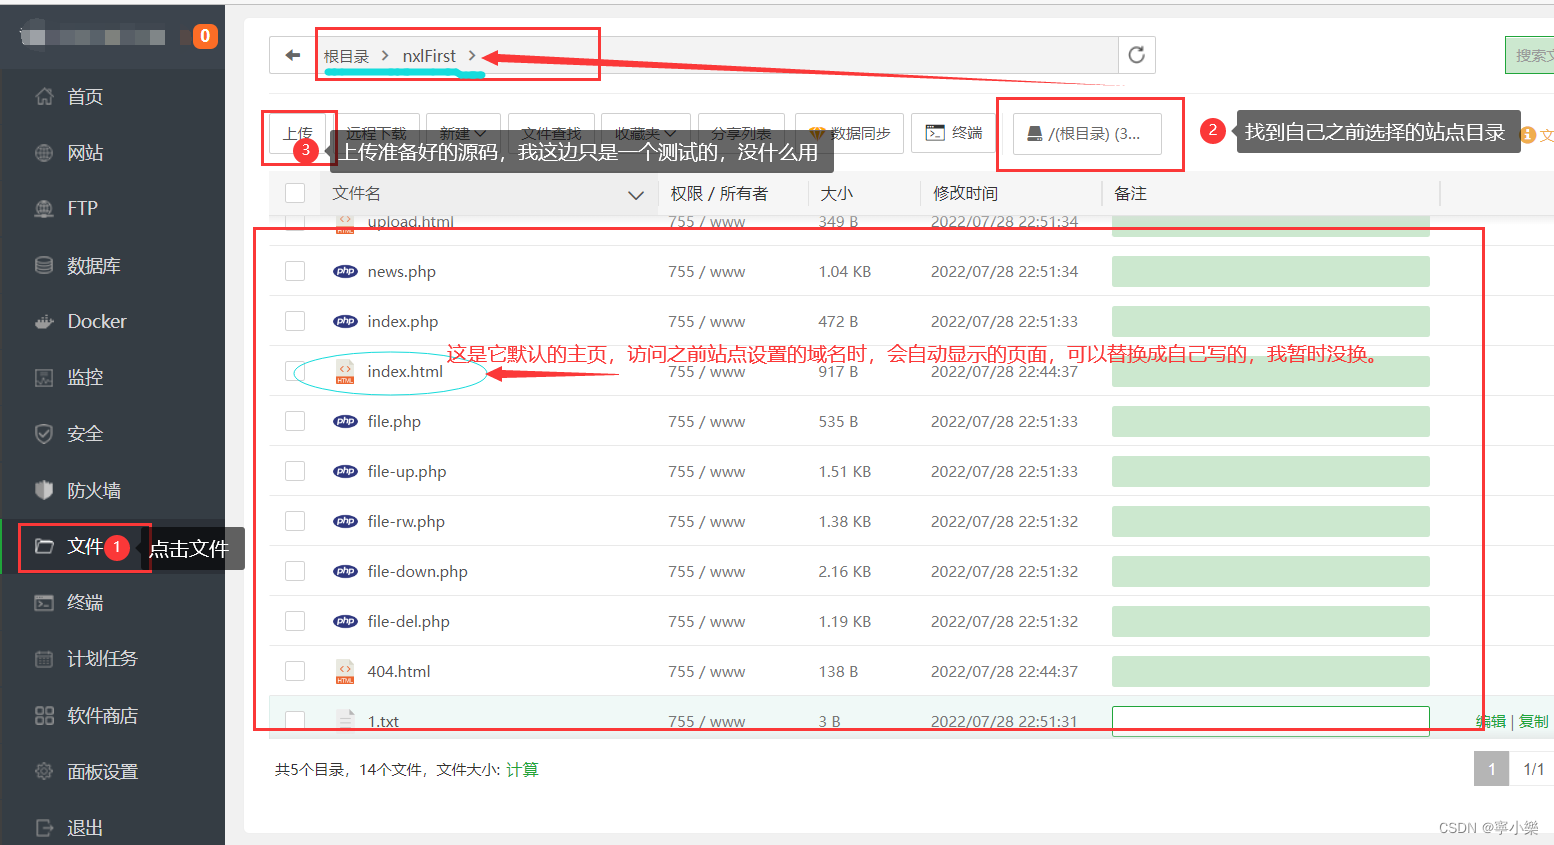Open the file named index.html
The height and width of the screenshot is (845, 1554).
coord(405,371)
